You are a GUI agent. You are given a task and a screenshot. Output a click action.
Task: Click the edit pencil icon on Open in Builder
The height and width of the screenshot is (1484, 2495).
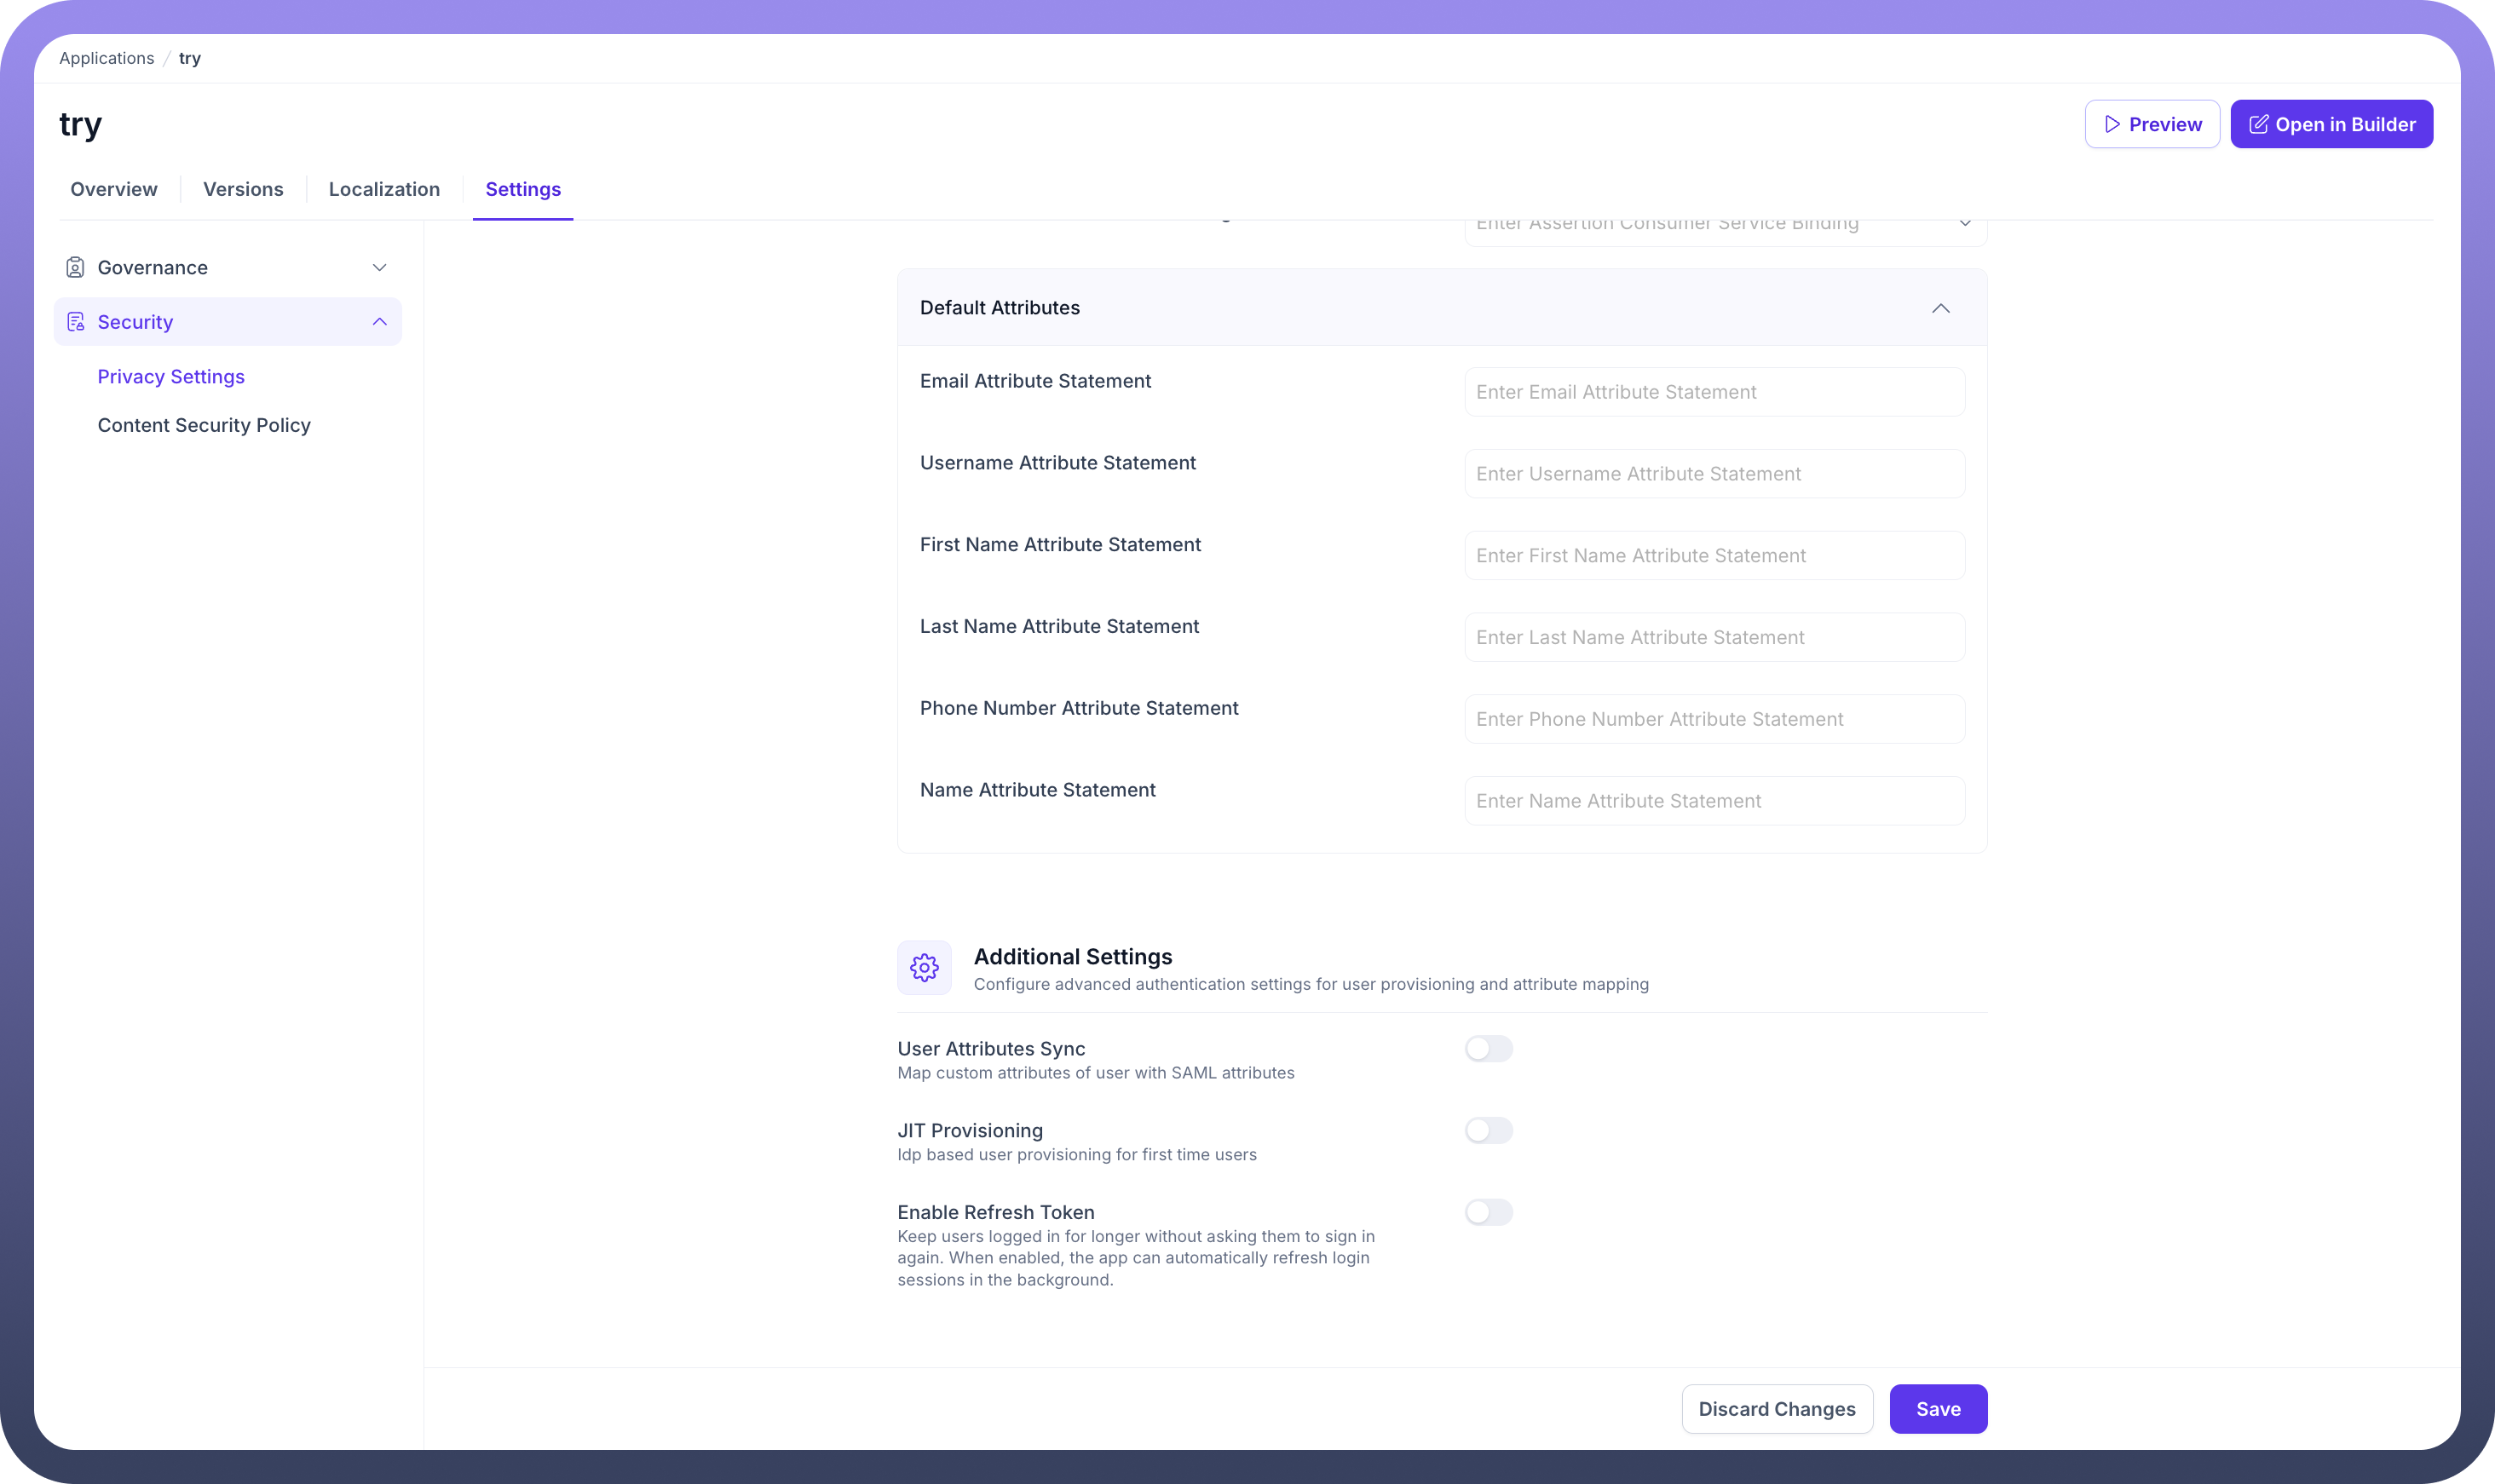point(2258,124)
